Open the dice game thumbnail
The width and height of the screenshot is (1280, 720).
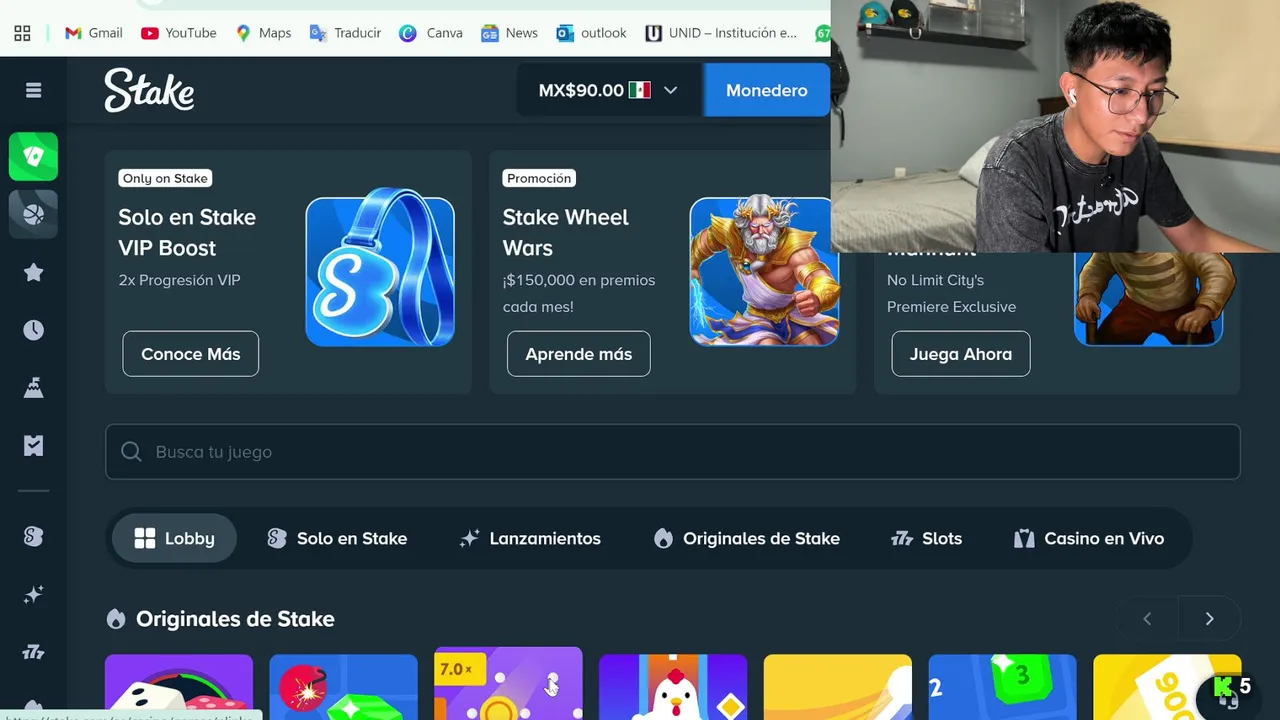(179, 687)
